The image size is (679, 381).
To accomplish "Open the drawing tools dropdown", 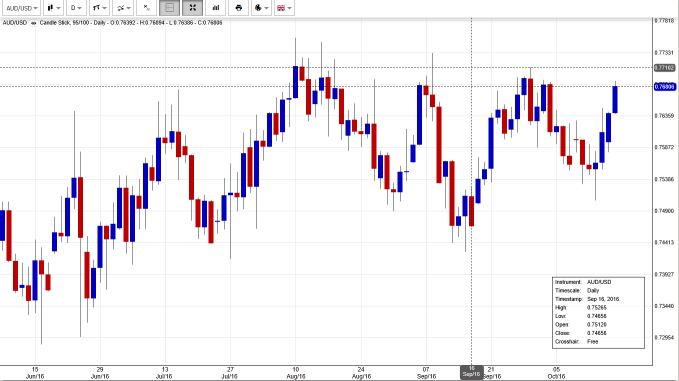I will [99, 8].
